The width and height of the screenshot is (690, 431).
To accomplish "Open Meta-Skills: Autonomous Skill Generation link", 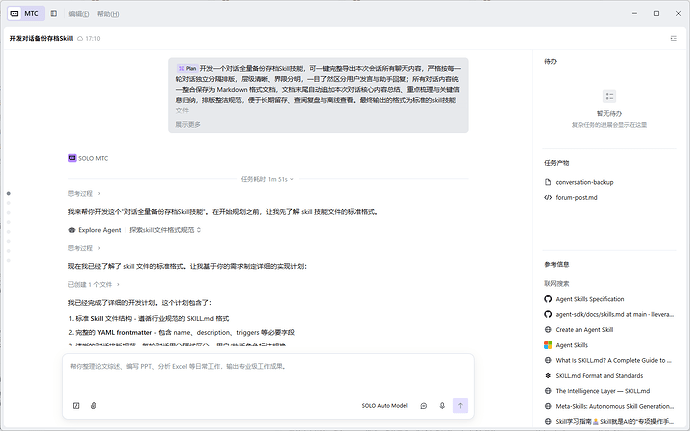I will tap(614, 406).
